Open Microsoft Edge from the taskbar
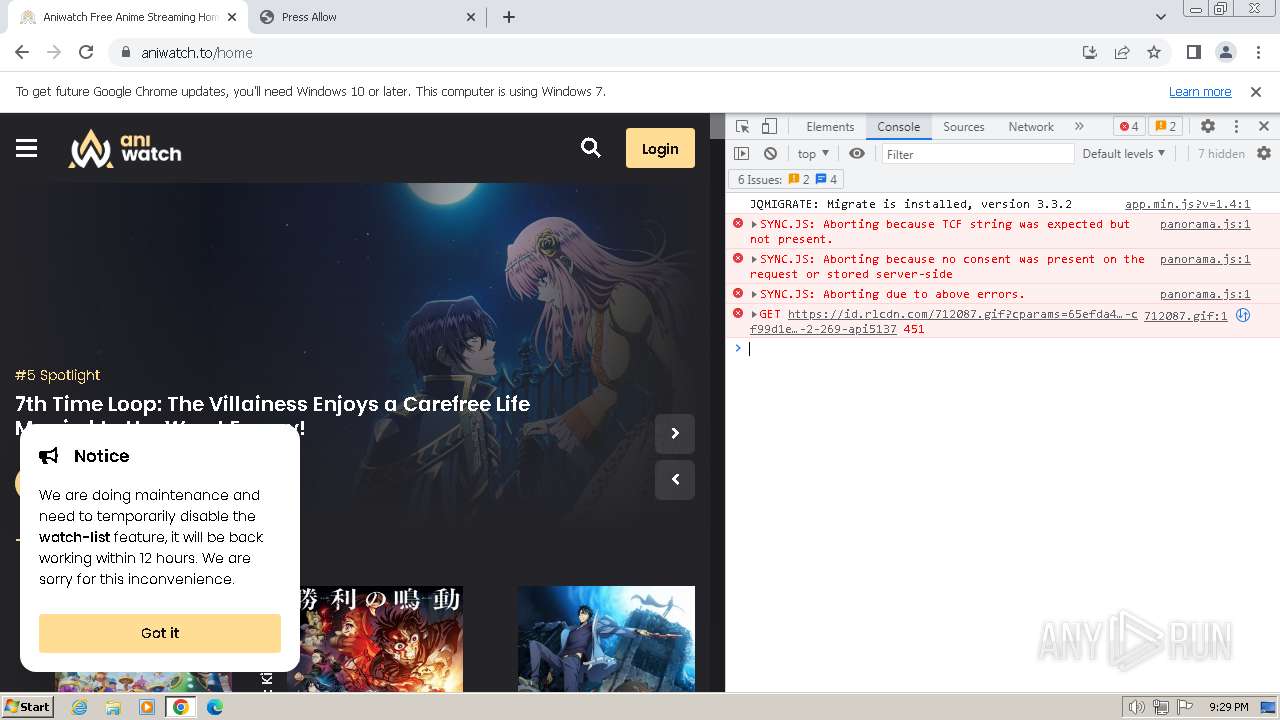Viewport: 1280px width, 720px height. click(214, 707)
